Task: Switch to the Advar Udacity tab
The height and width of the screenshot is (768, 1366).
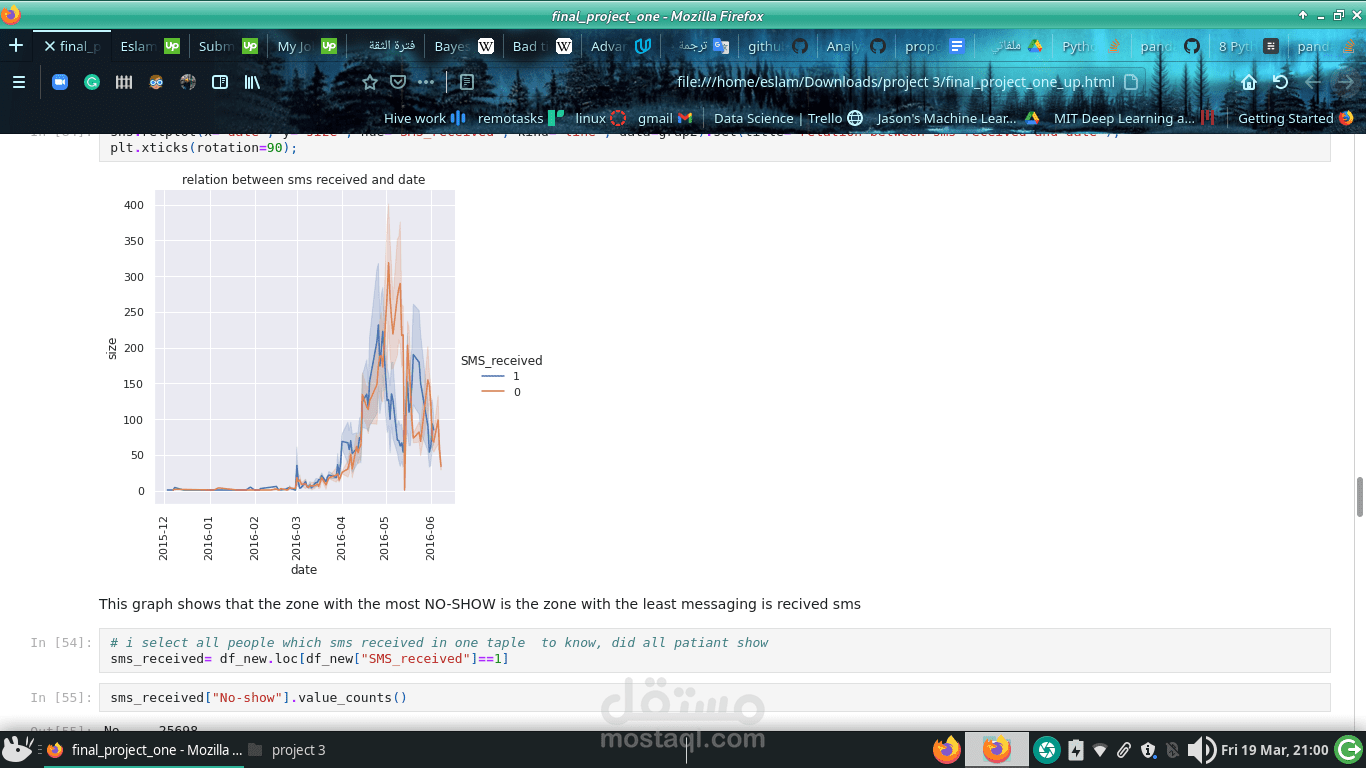Action: pyautogui.click(x=621, y=46)
